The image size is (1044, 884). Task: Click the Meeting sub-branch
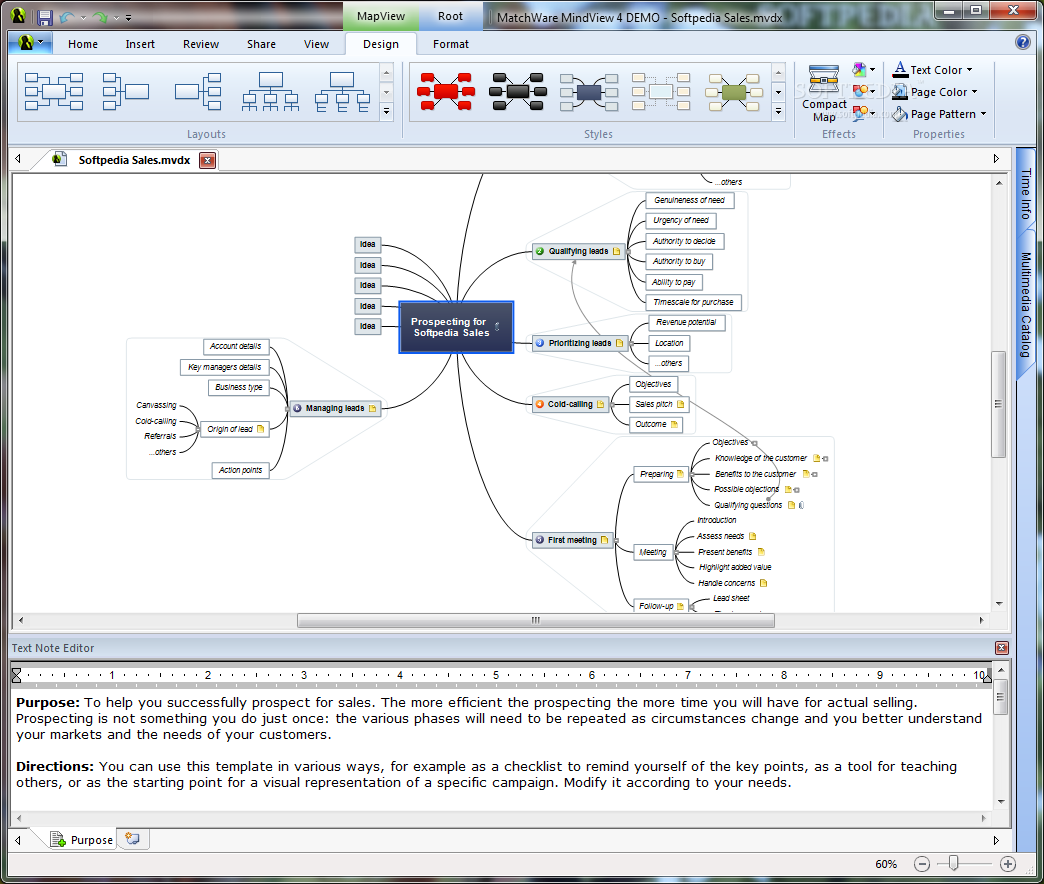tap(652, 552)
